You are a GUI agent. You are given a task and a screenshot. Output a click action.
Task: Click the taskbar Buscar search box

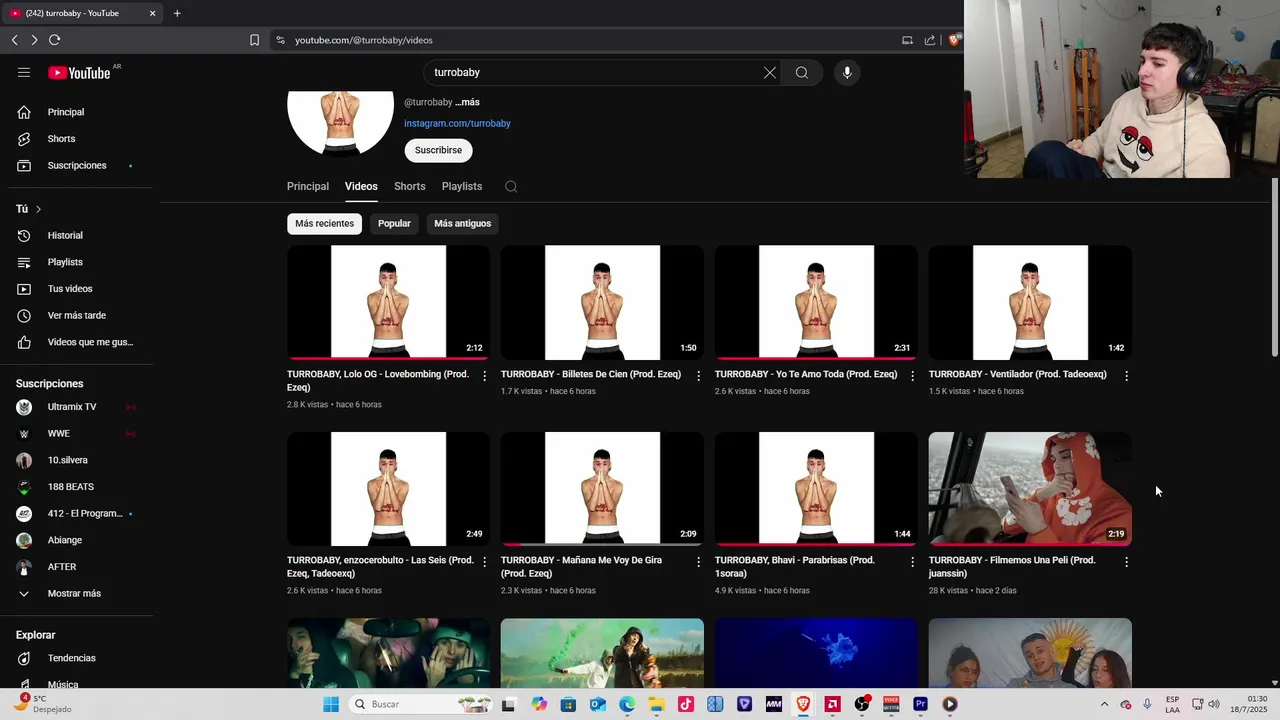420,704
